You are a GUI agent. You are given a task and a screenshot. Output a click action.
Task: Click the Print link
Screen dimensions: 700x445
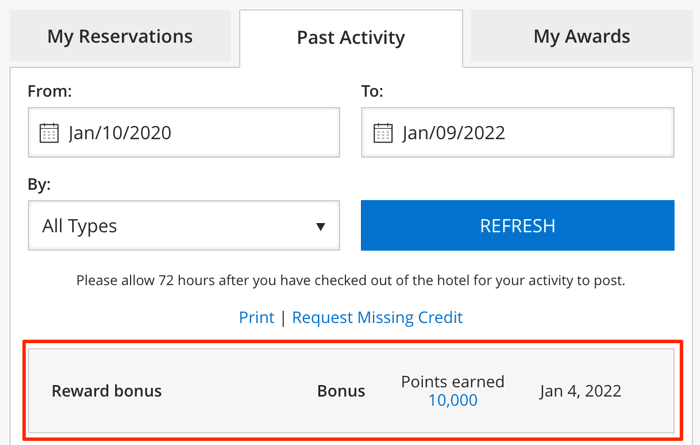pyautogui.click(x=256, y=317)
